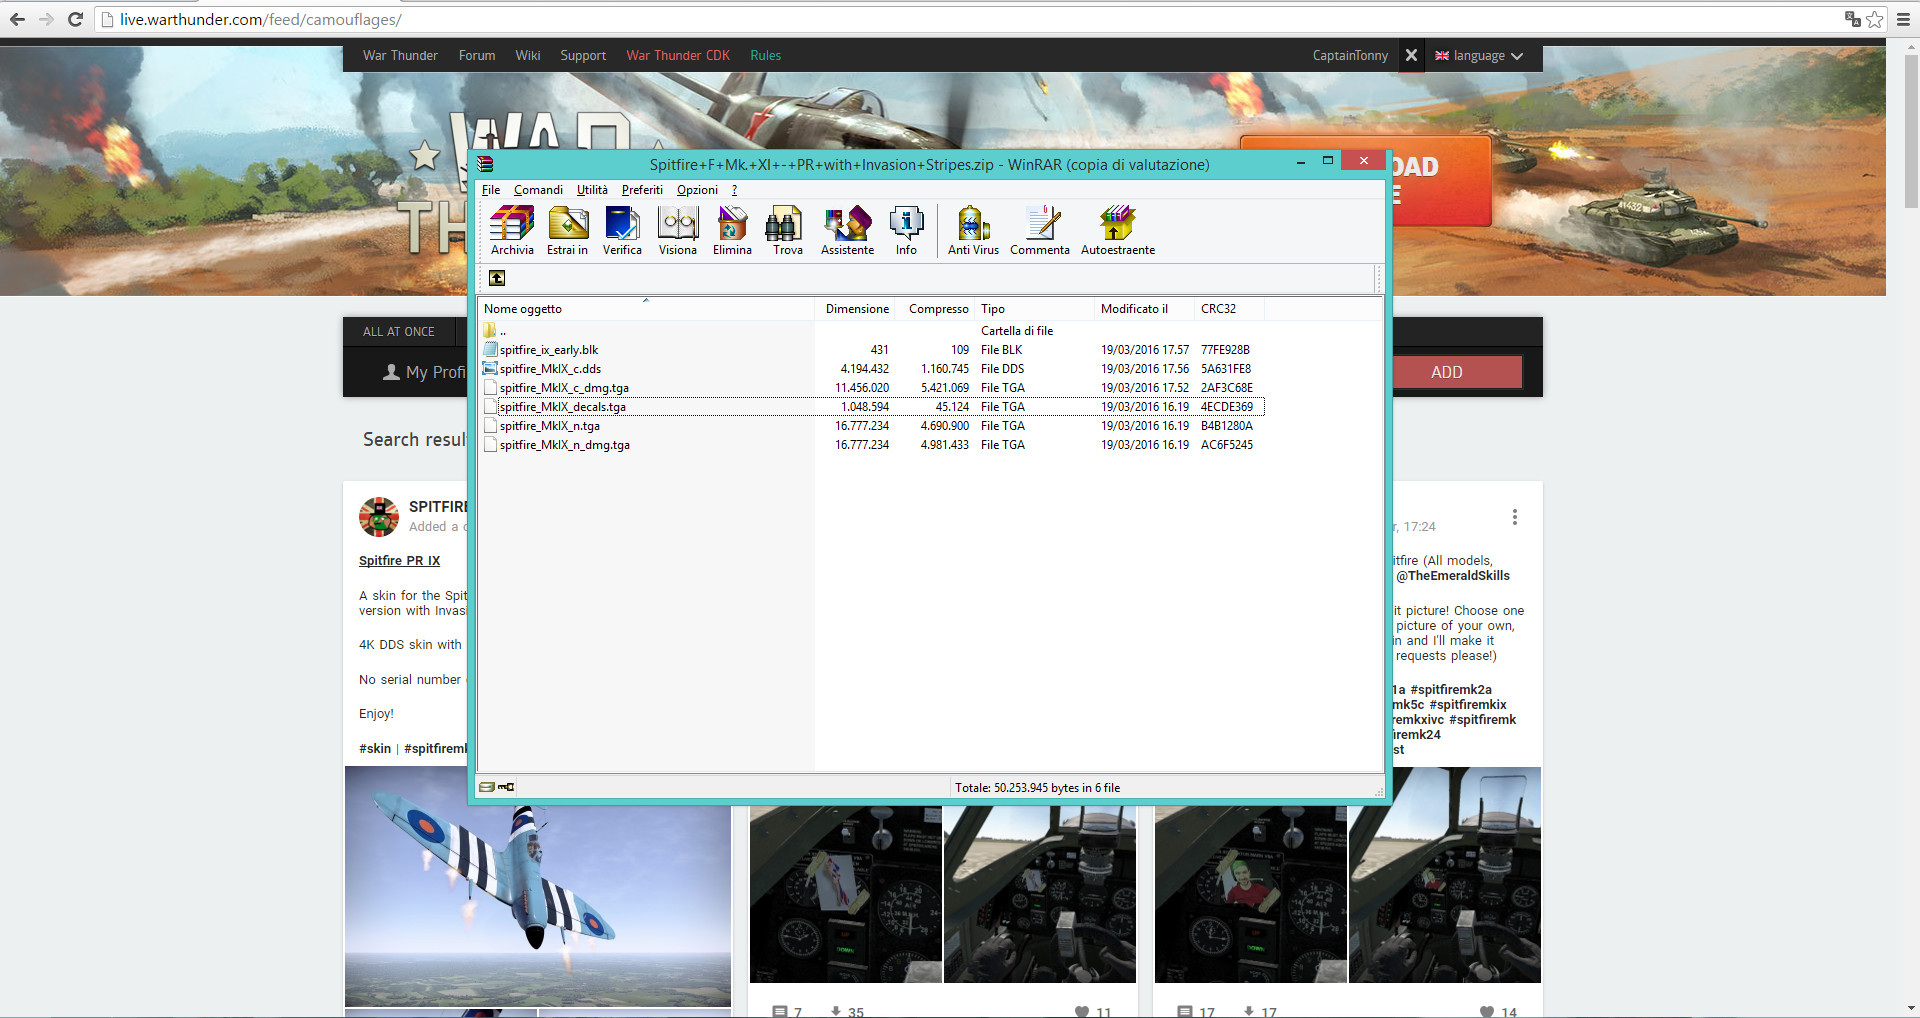The height and width of the screenshot is (1018, 1920).
Task: Open the Assistente wizard icon
Action: coord(847,231)
